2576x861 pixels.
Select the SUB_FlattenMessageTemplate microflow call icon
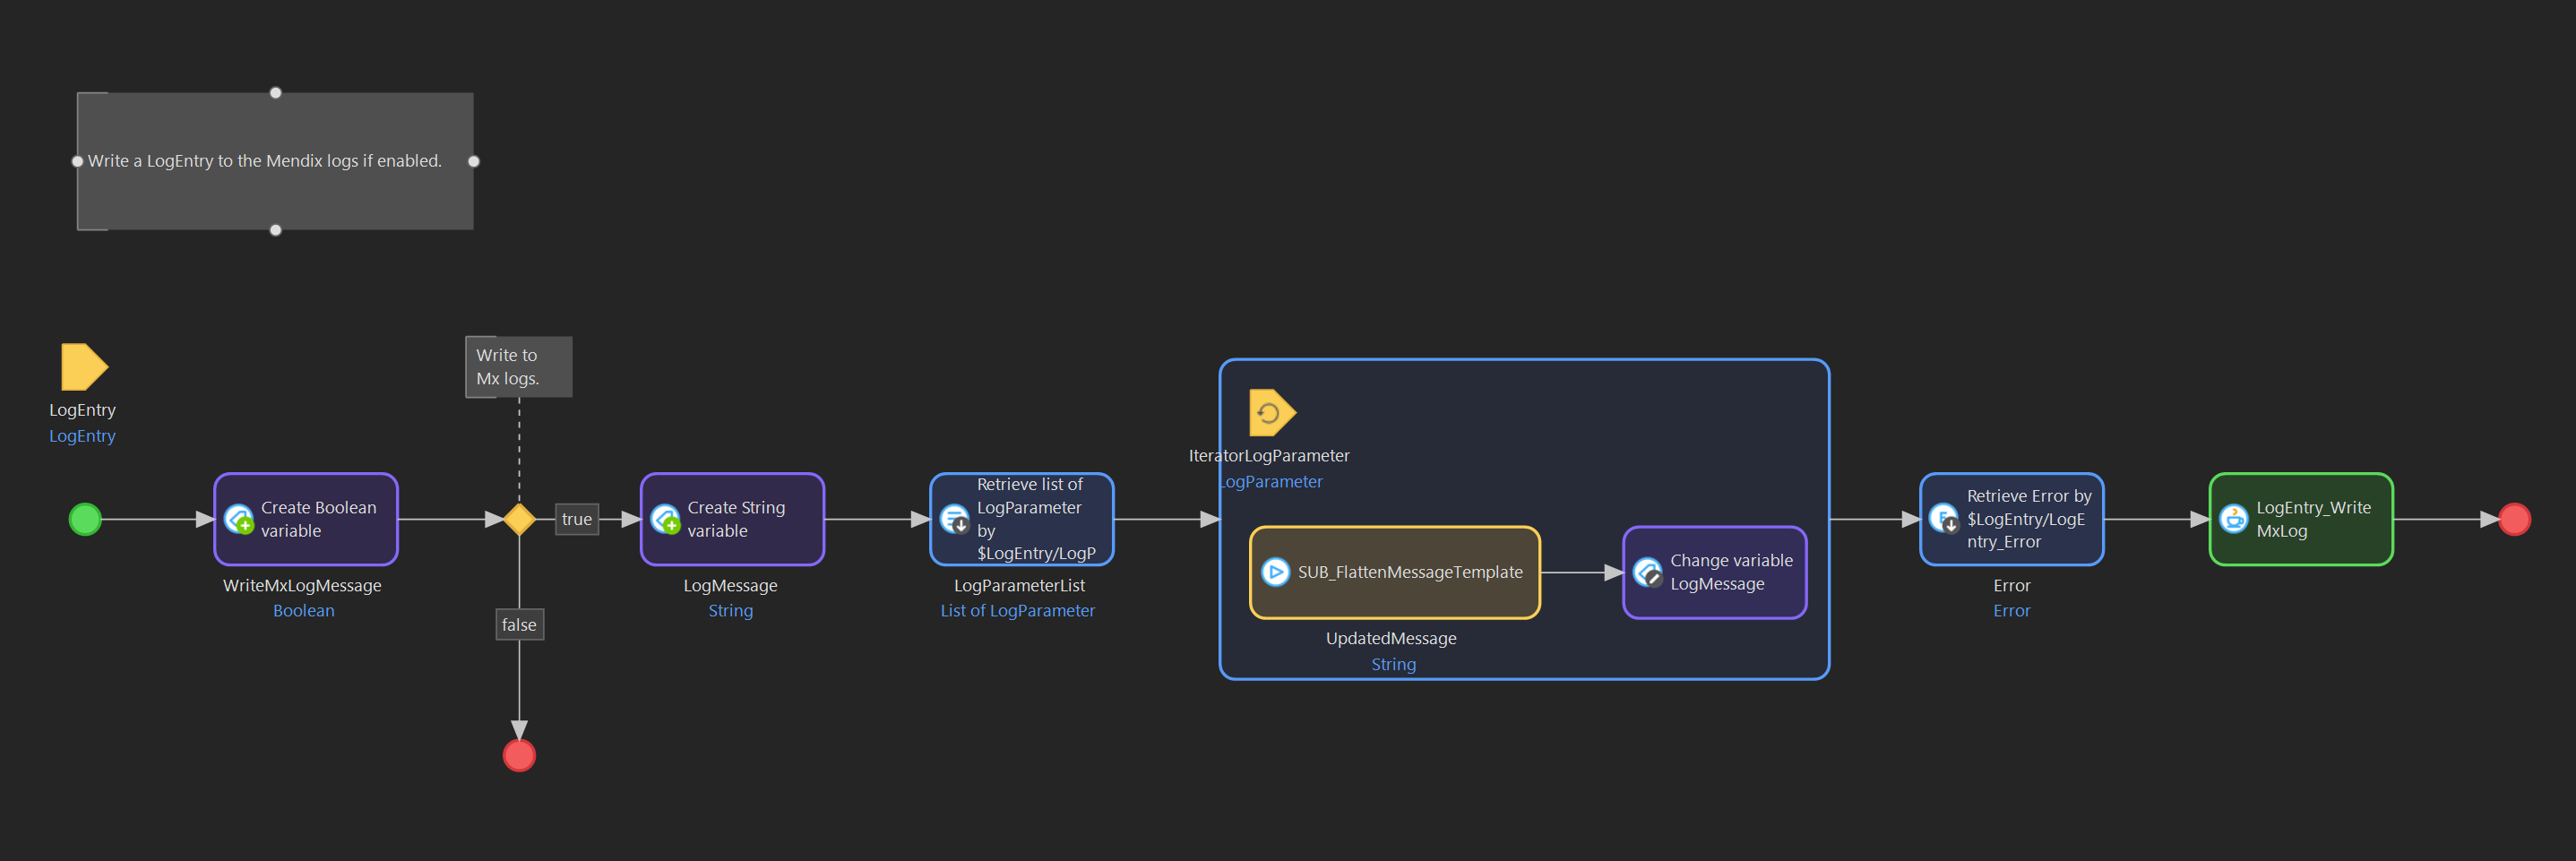1276,572
